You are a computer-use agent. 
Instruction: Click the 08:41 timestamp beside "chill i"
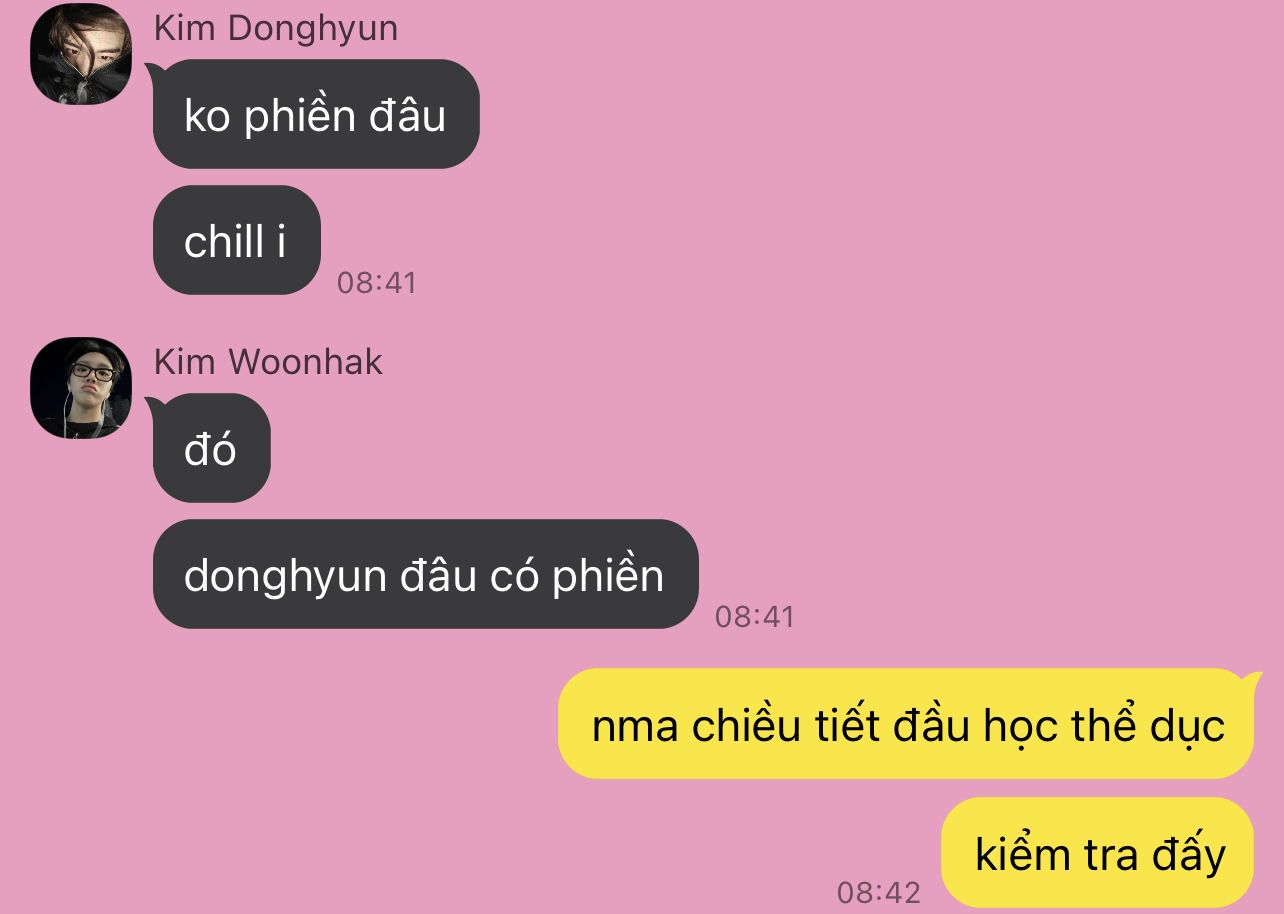point(376,283)
